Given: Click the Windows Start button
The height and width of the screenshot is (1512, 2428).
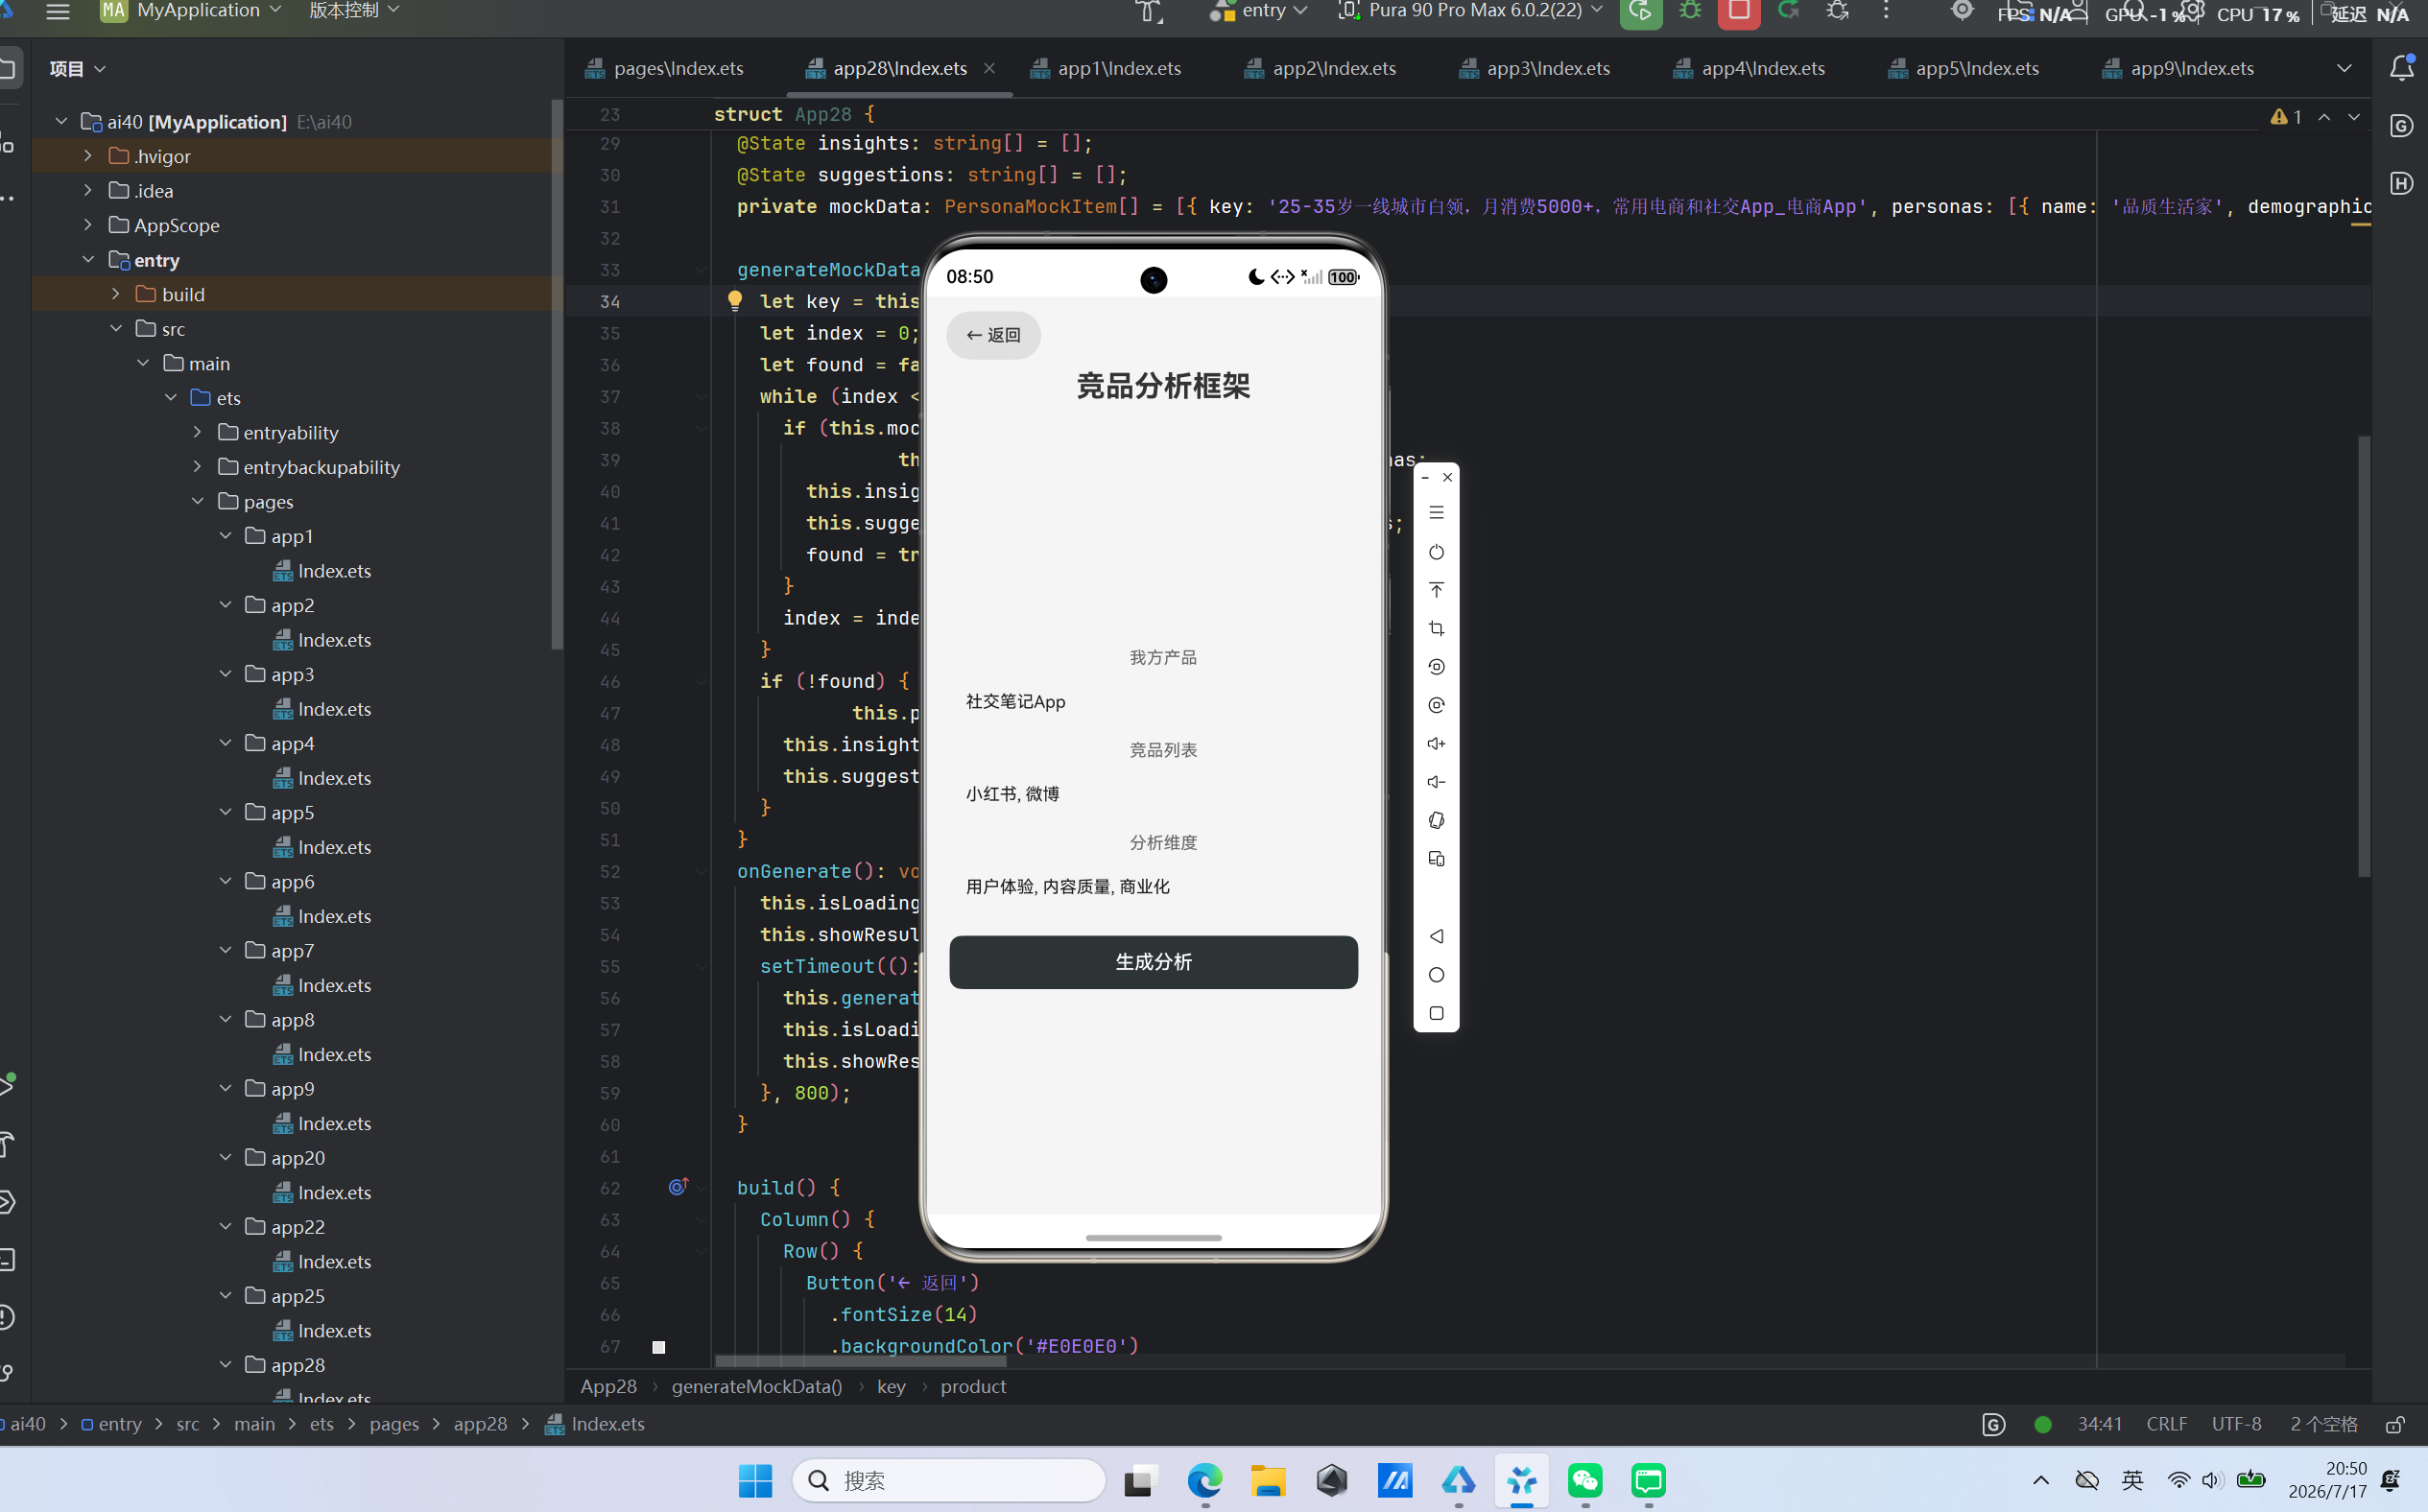Looking at the screenshot, I should pos(755,1480).
